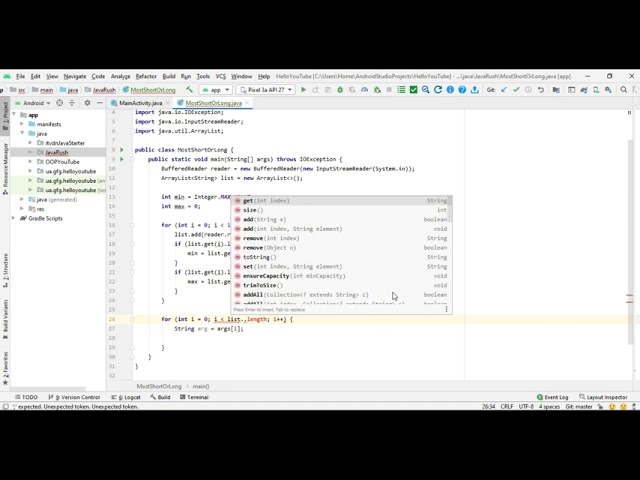Click the Make Project hammer icon
This screenshot has height=480, width=640.
pyautogui.click(x=189, y=89)
